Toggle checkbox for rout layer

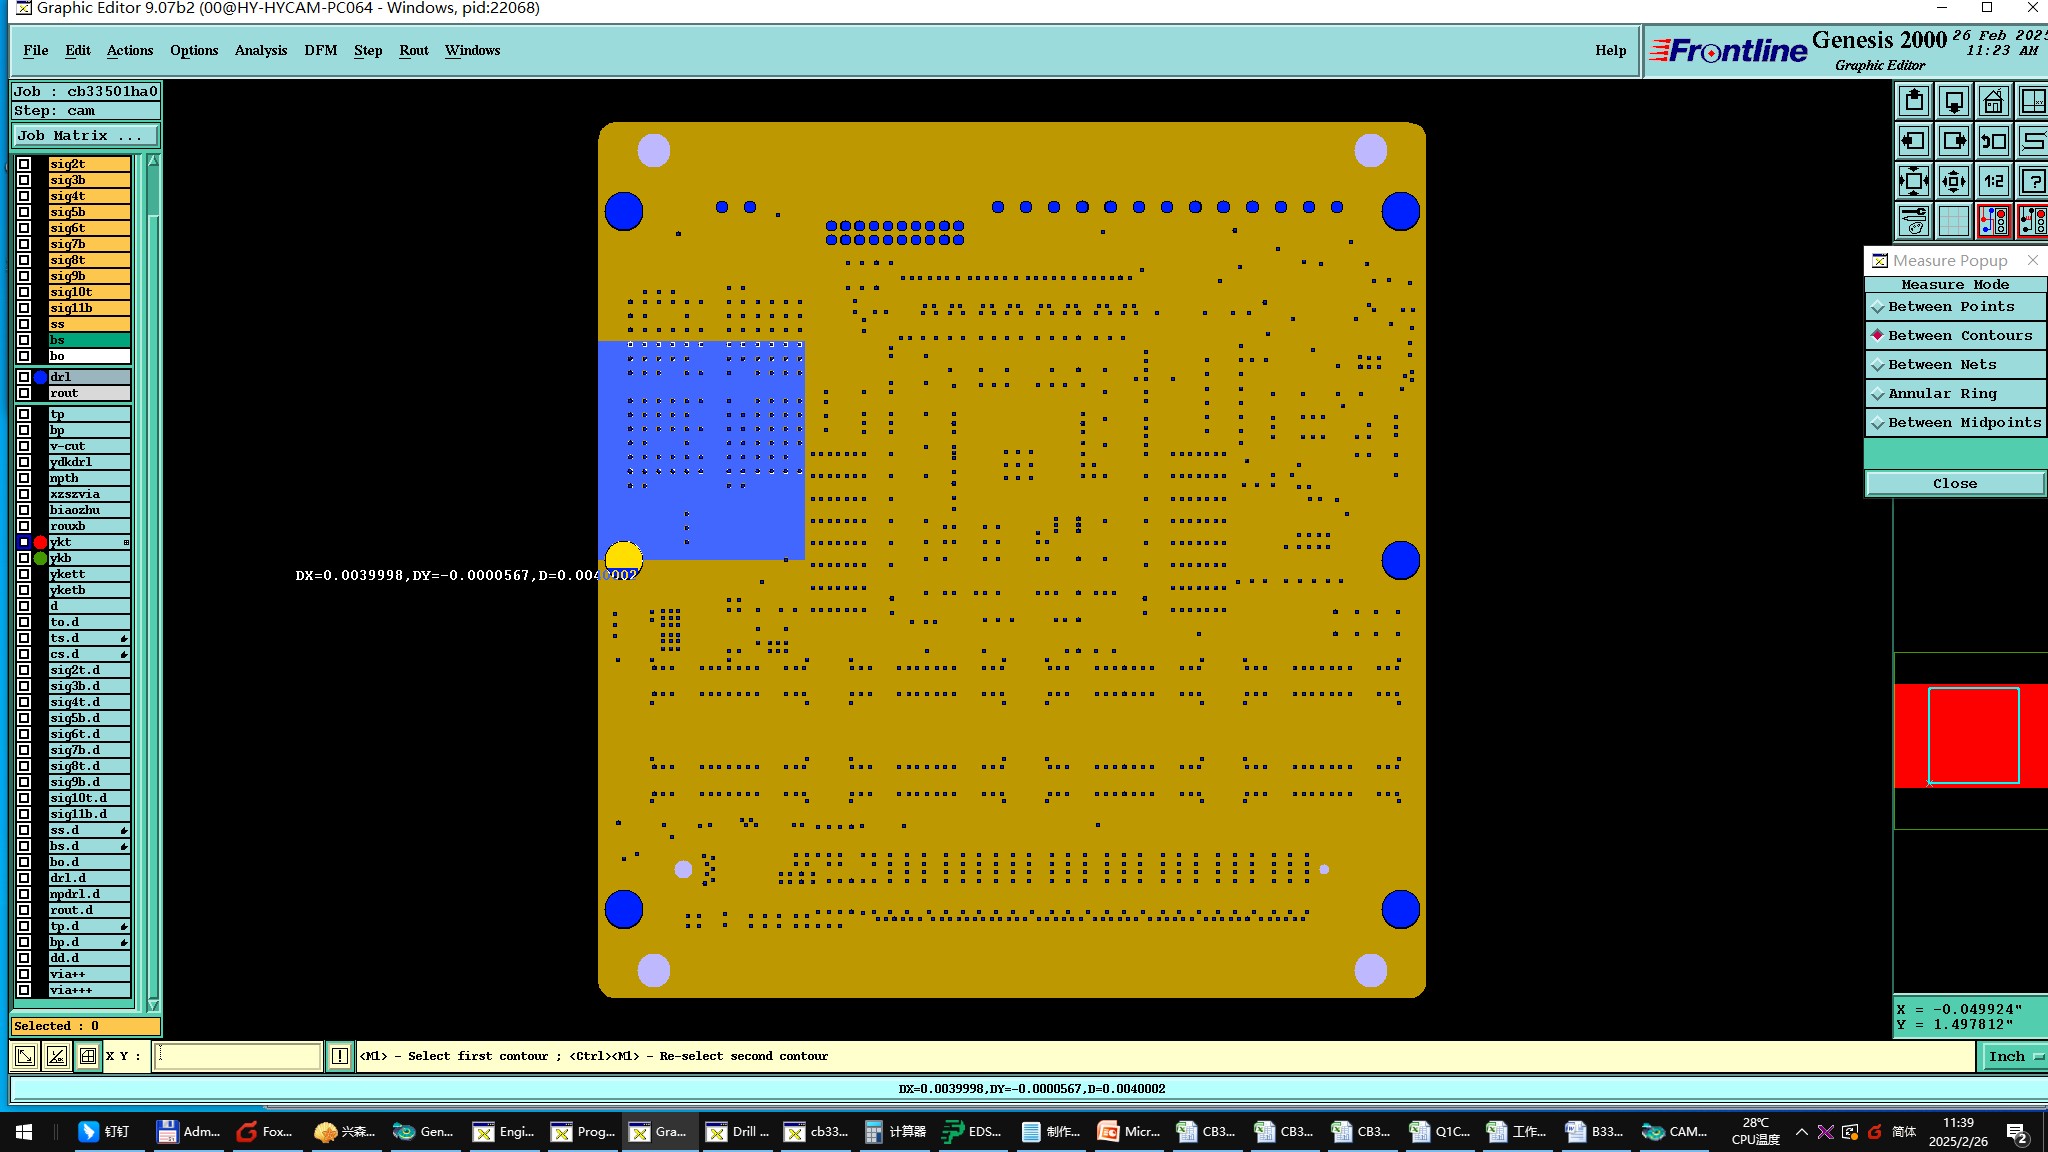[x=24, y=393]
